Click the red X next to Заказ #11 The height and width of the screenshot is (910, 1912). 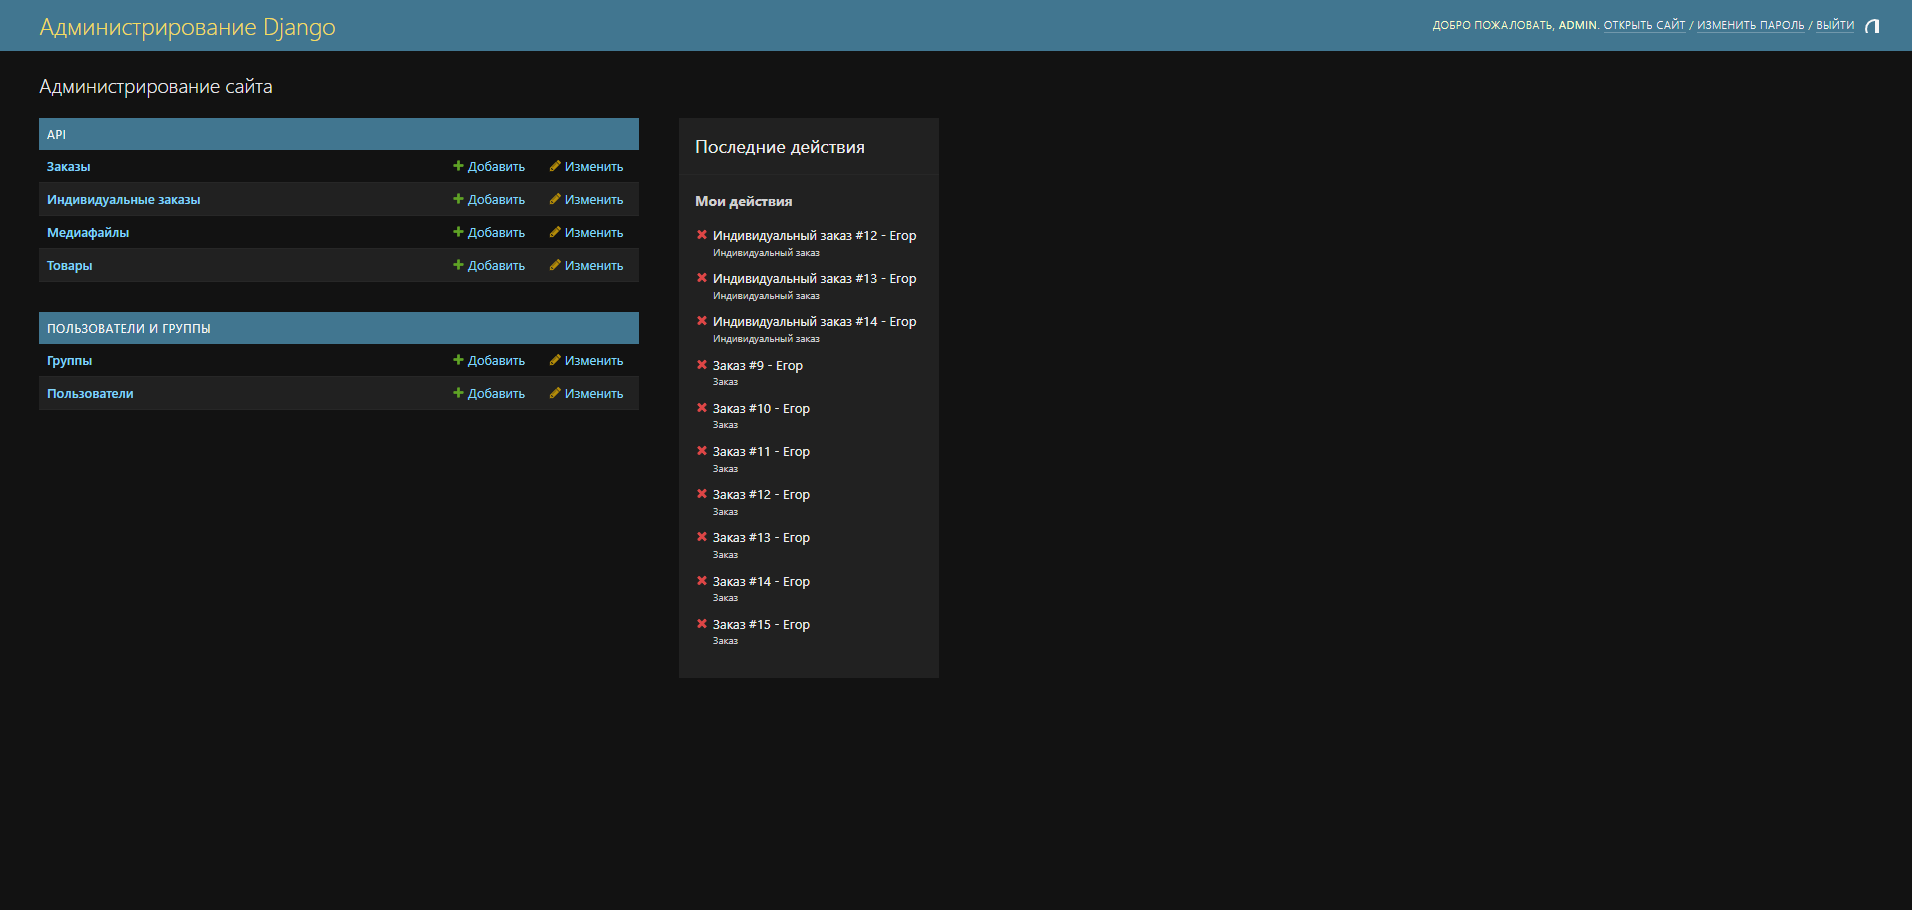tap(702, 451)
